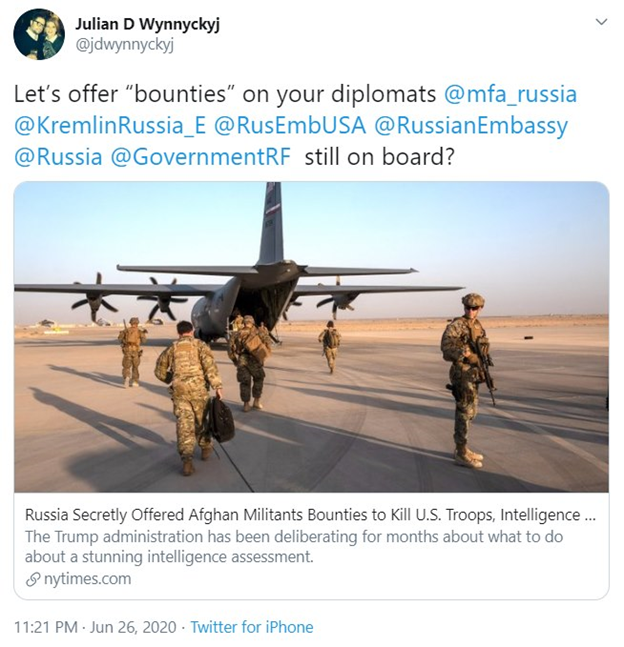Open the Julian D Wynnyckyj display name
The image size is (624, 647).
click(147, 24)
